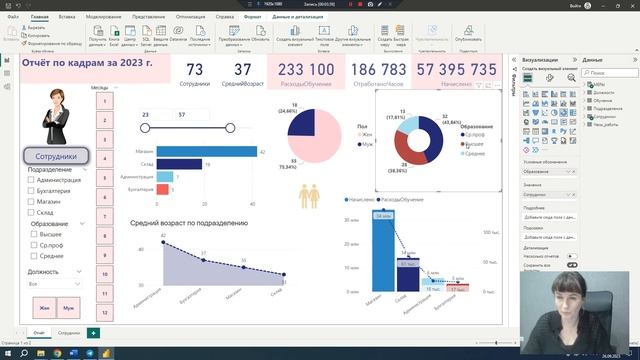Open the Сотрудники page tab at bottom
This screenshot has height=360, width=640.
click(x=69, y=333)
